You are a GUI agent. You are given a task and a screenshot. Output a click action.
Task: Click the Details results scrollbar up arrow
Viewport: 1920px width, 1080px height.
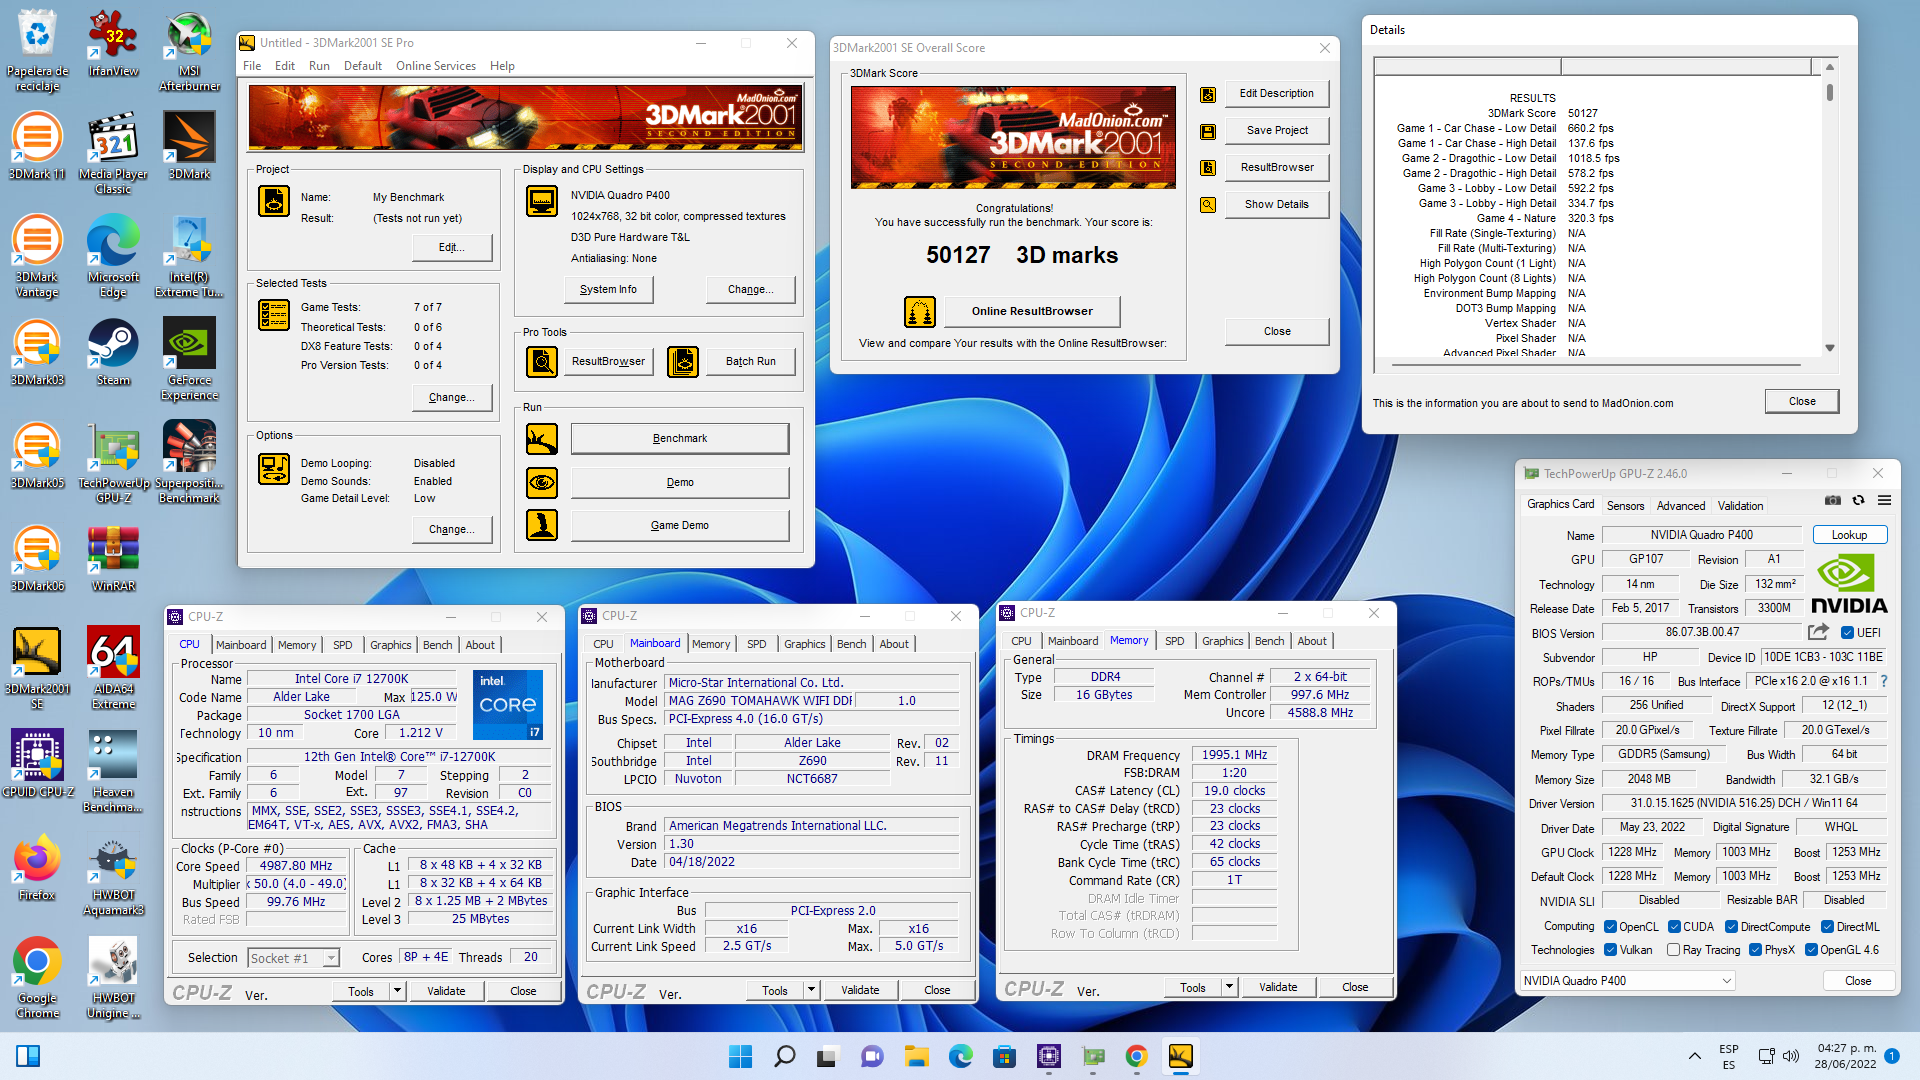[x=1829, y=67]
